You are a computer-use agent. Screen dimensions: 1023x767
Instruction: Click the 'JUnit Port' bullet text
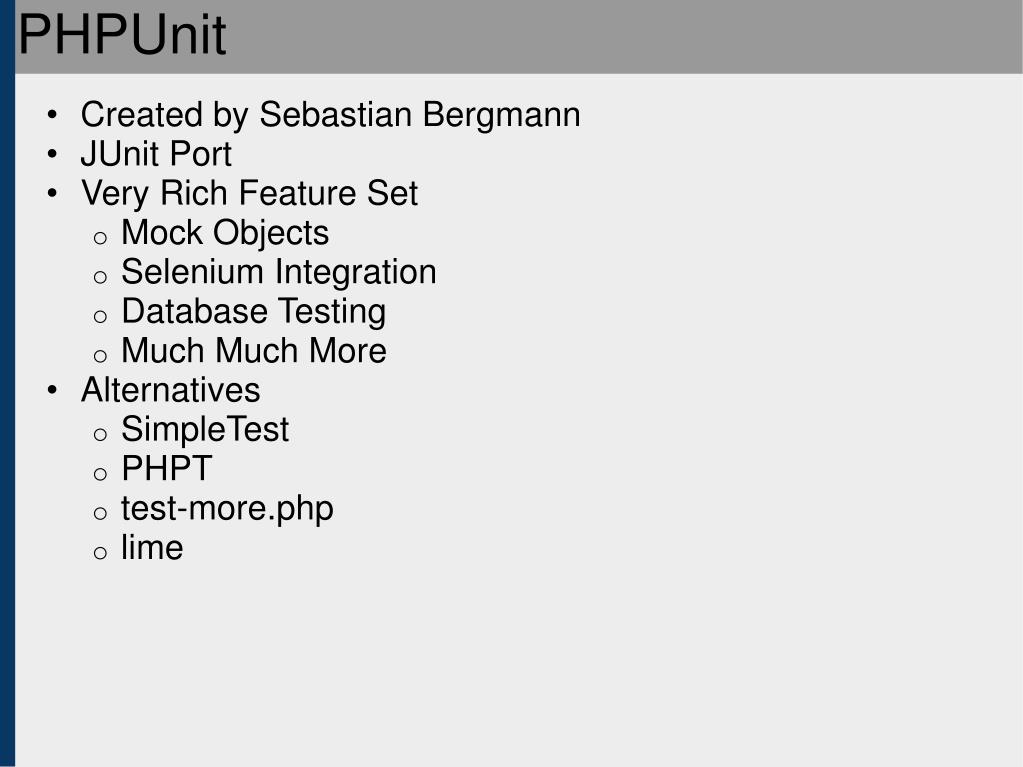pos(156,154)
